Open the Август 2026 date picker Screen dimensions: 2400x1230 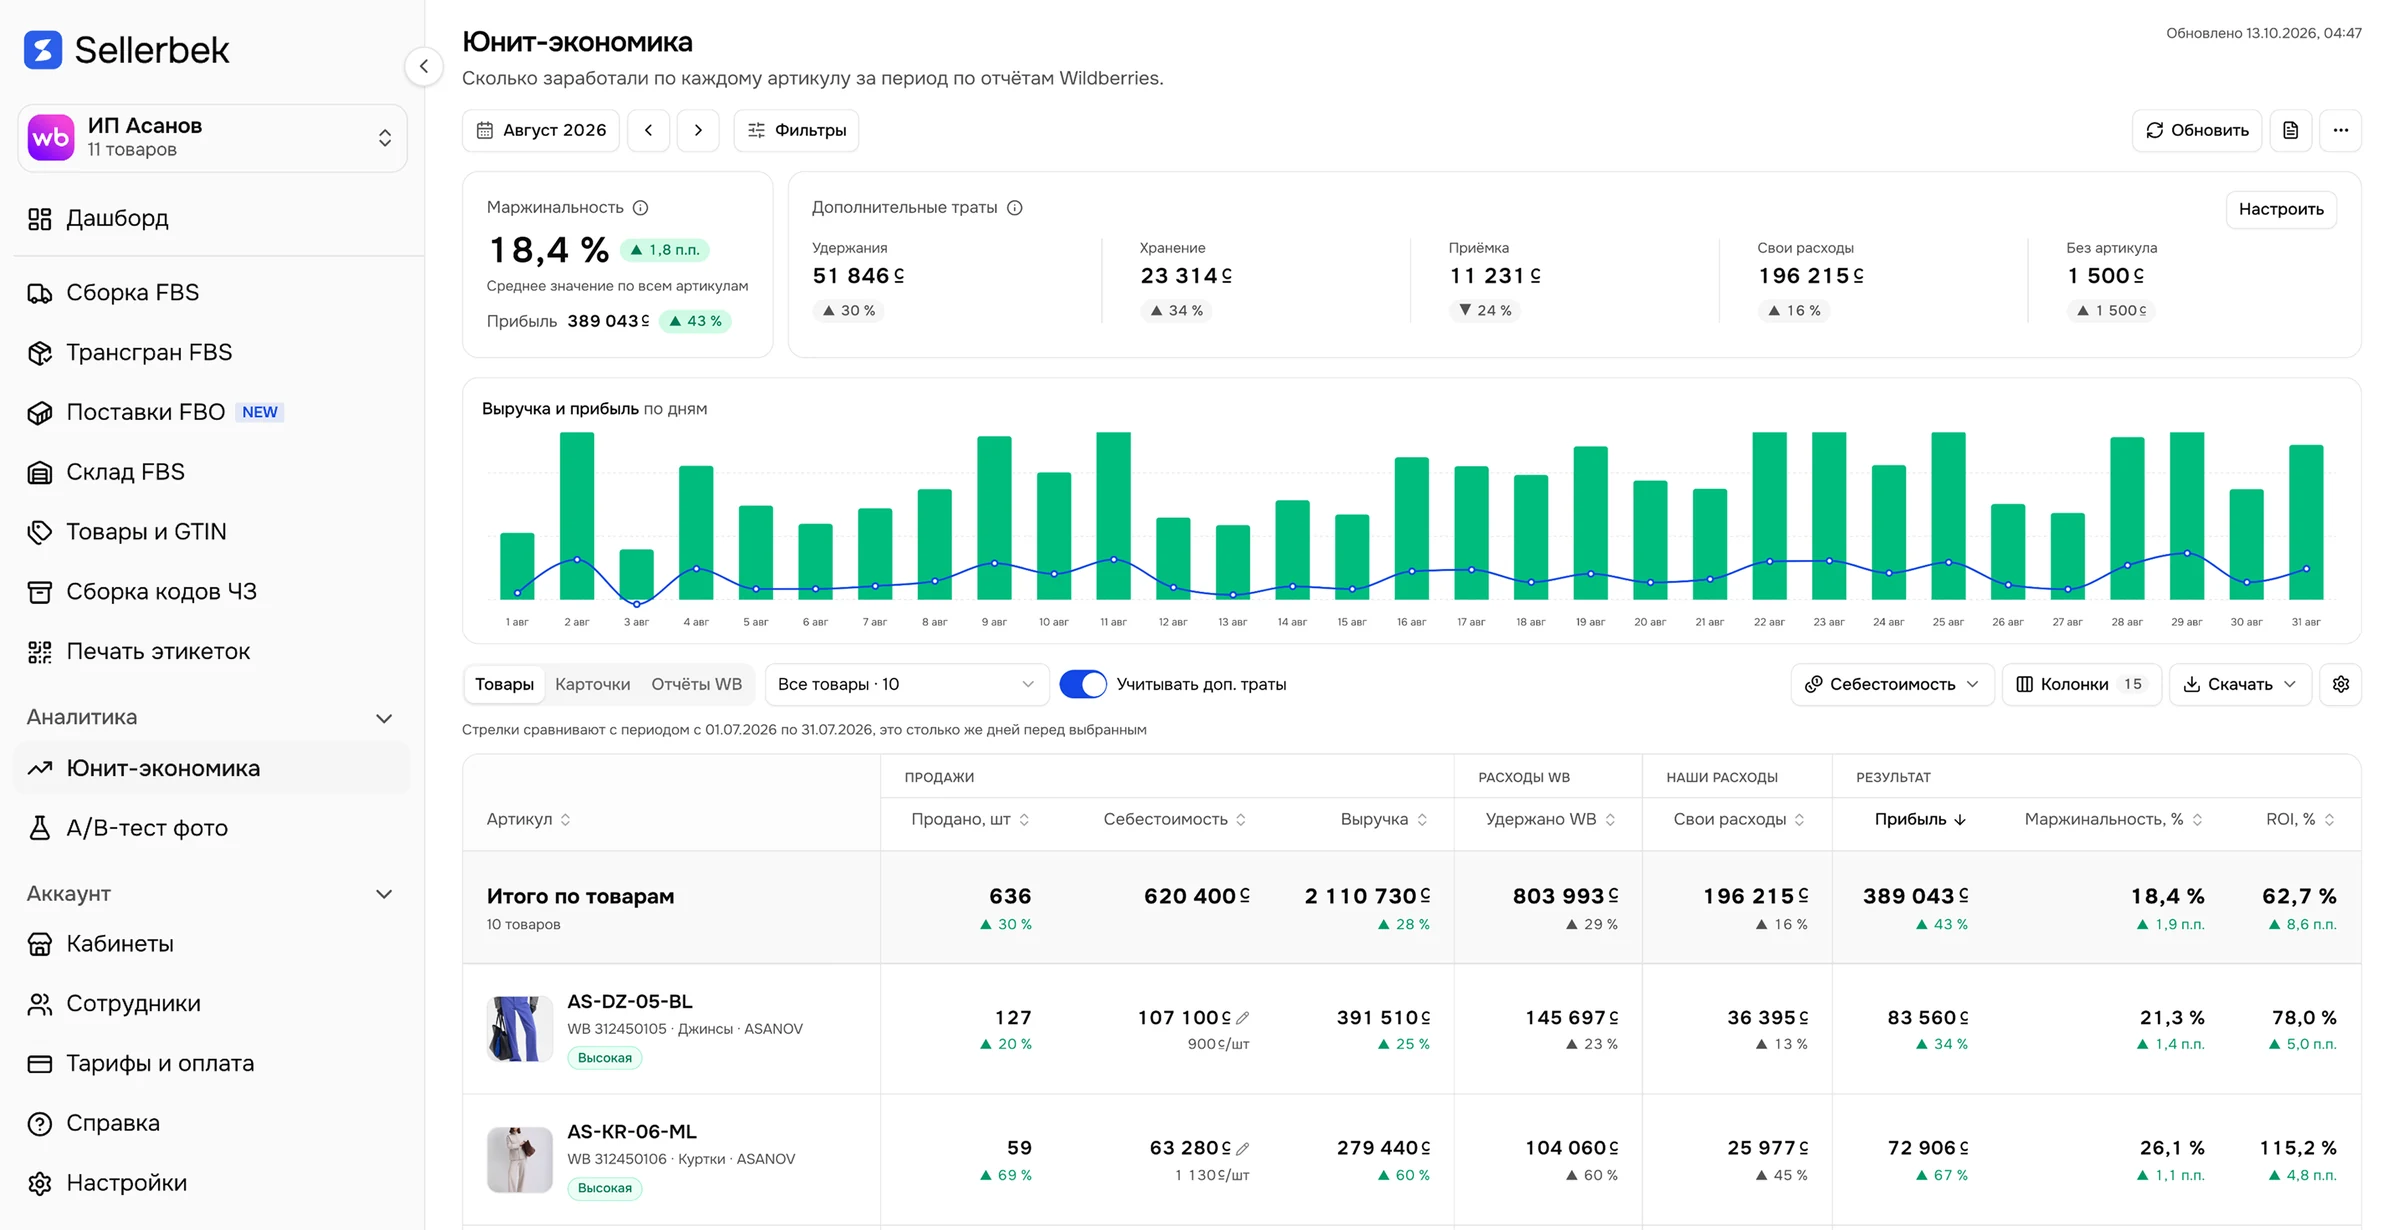click(541, 130)
